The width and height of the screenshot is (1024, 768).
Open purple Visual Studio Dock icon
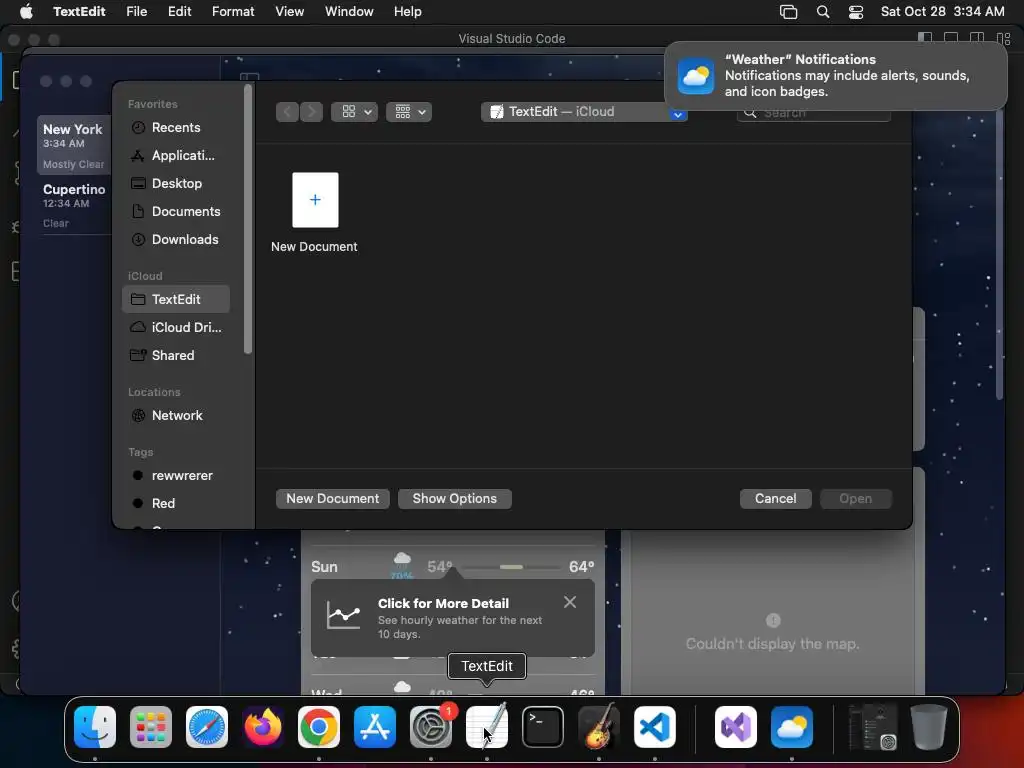coord(736,727)
